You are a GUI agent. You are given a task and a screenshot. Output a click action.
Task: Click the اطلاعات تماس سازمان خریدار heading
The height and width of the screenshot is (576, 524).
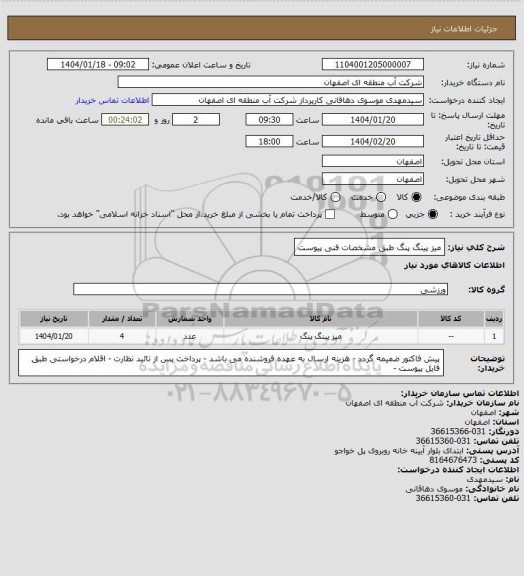(x=460, y=393)
